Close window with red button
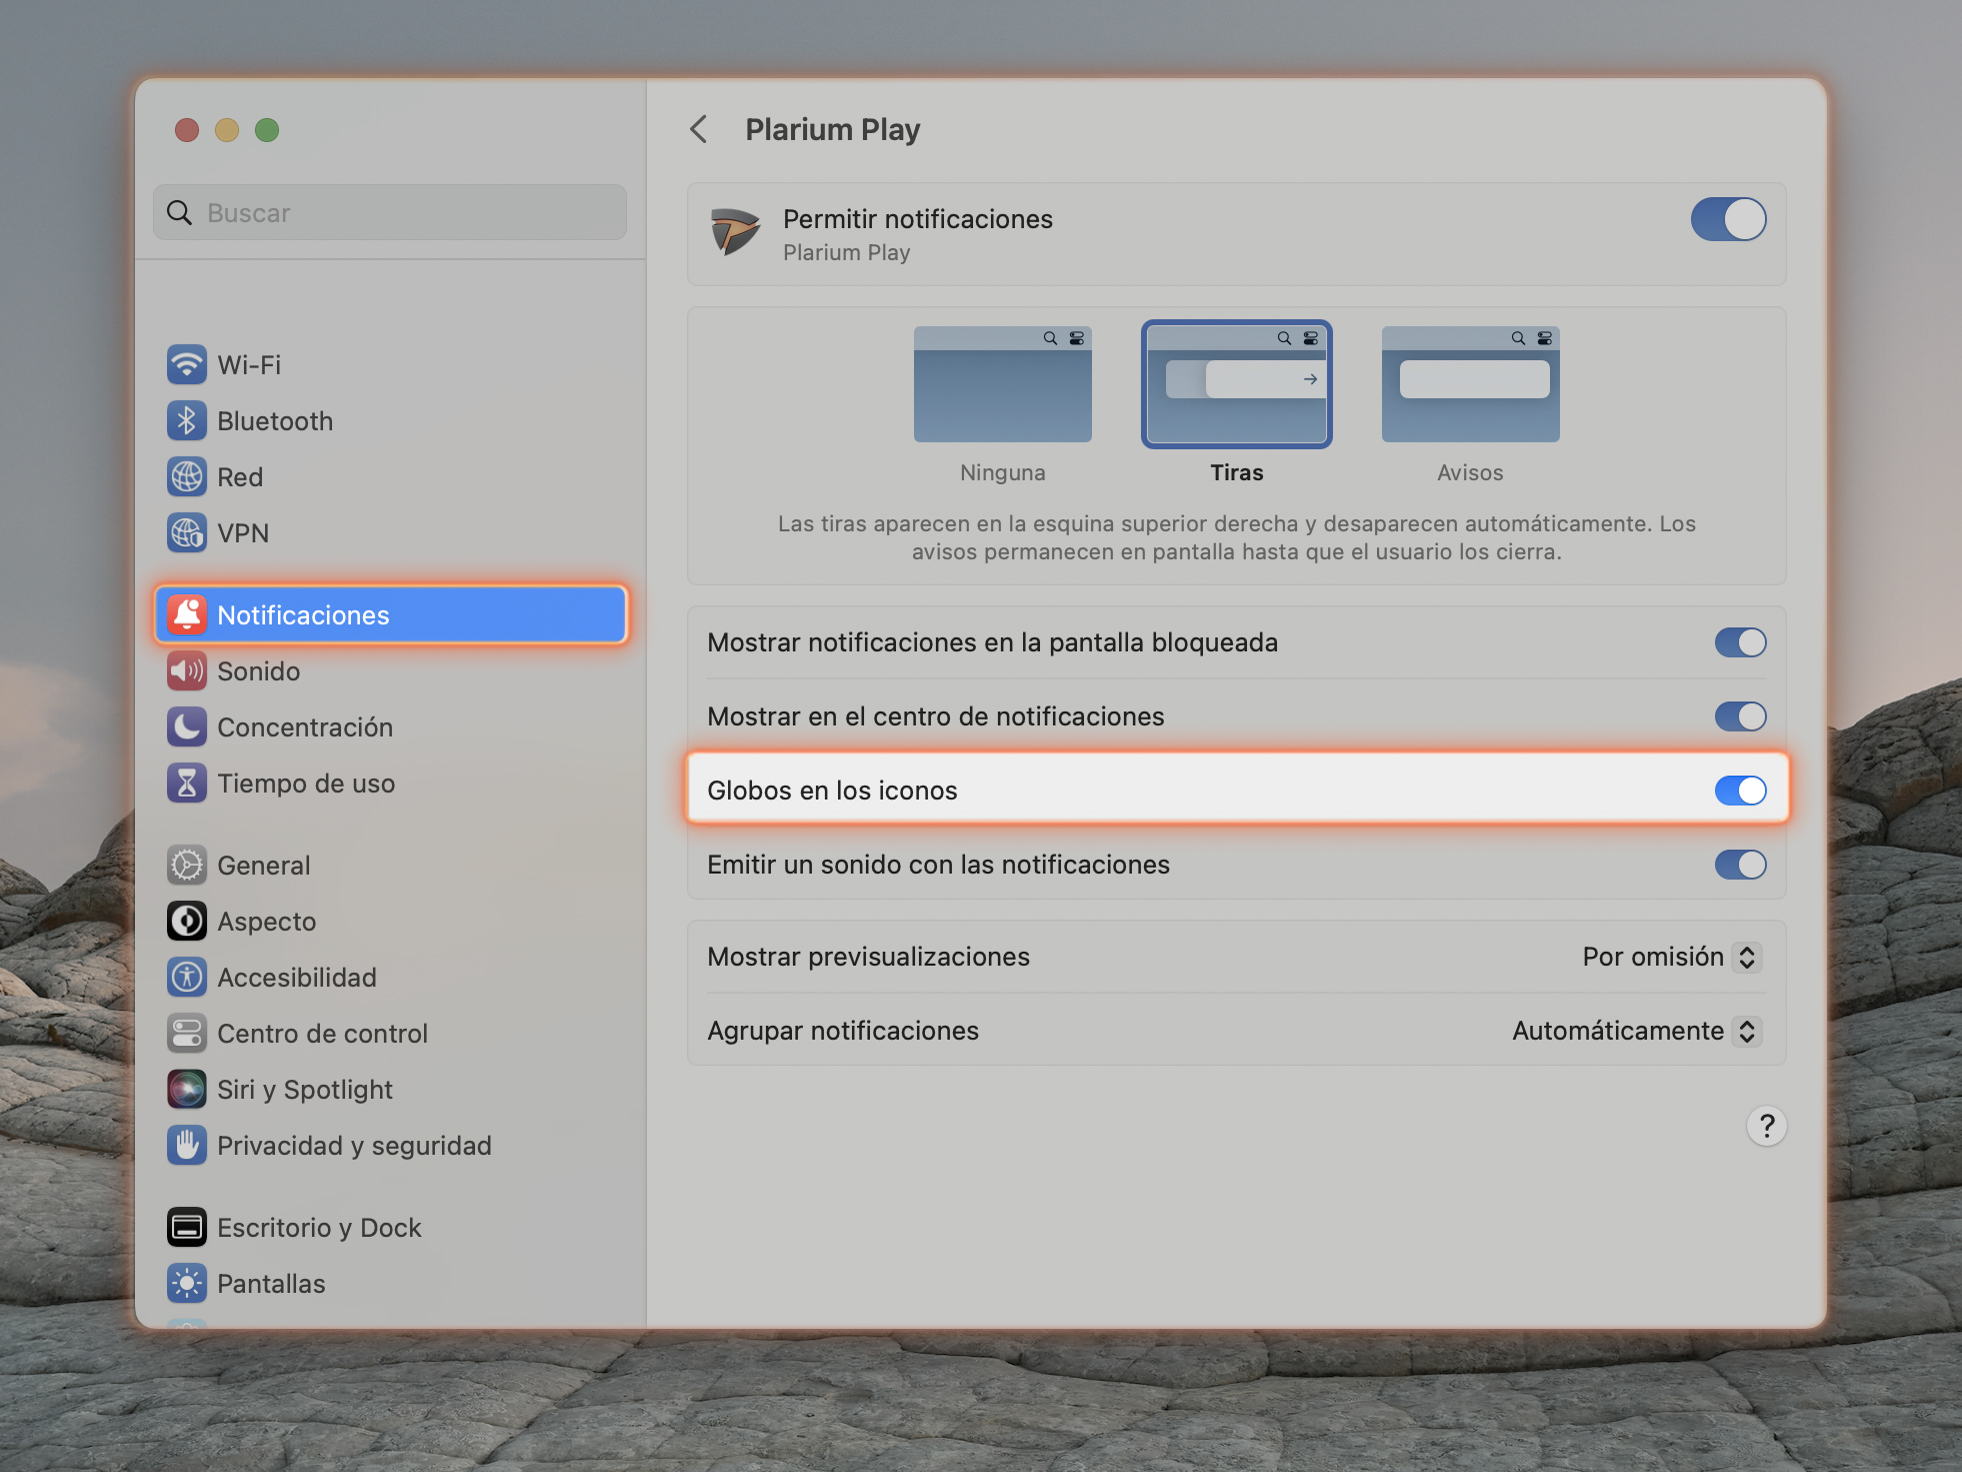The height and width of the screenshot is (1472, 1962). coord(187,130)
